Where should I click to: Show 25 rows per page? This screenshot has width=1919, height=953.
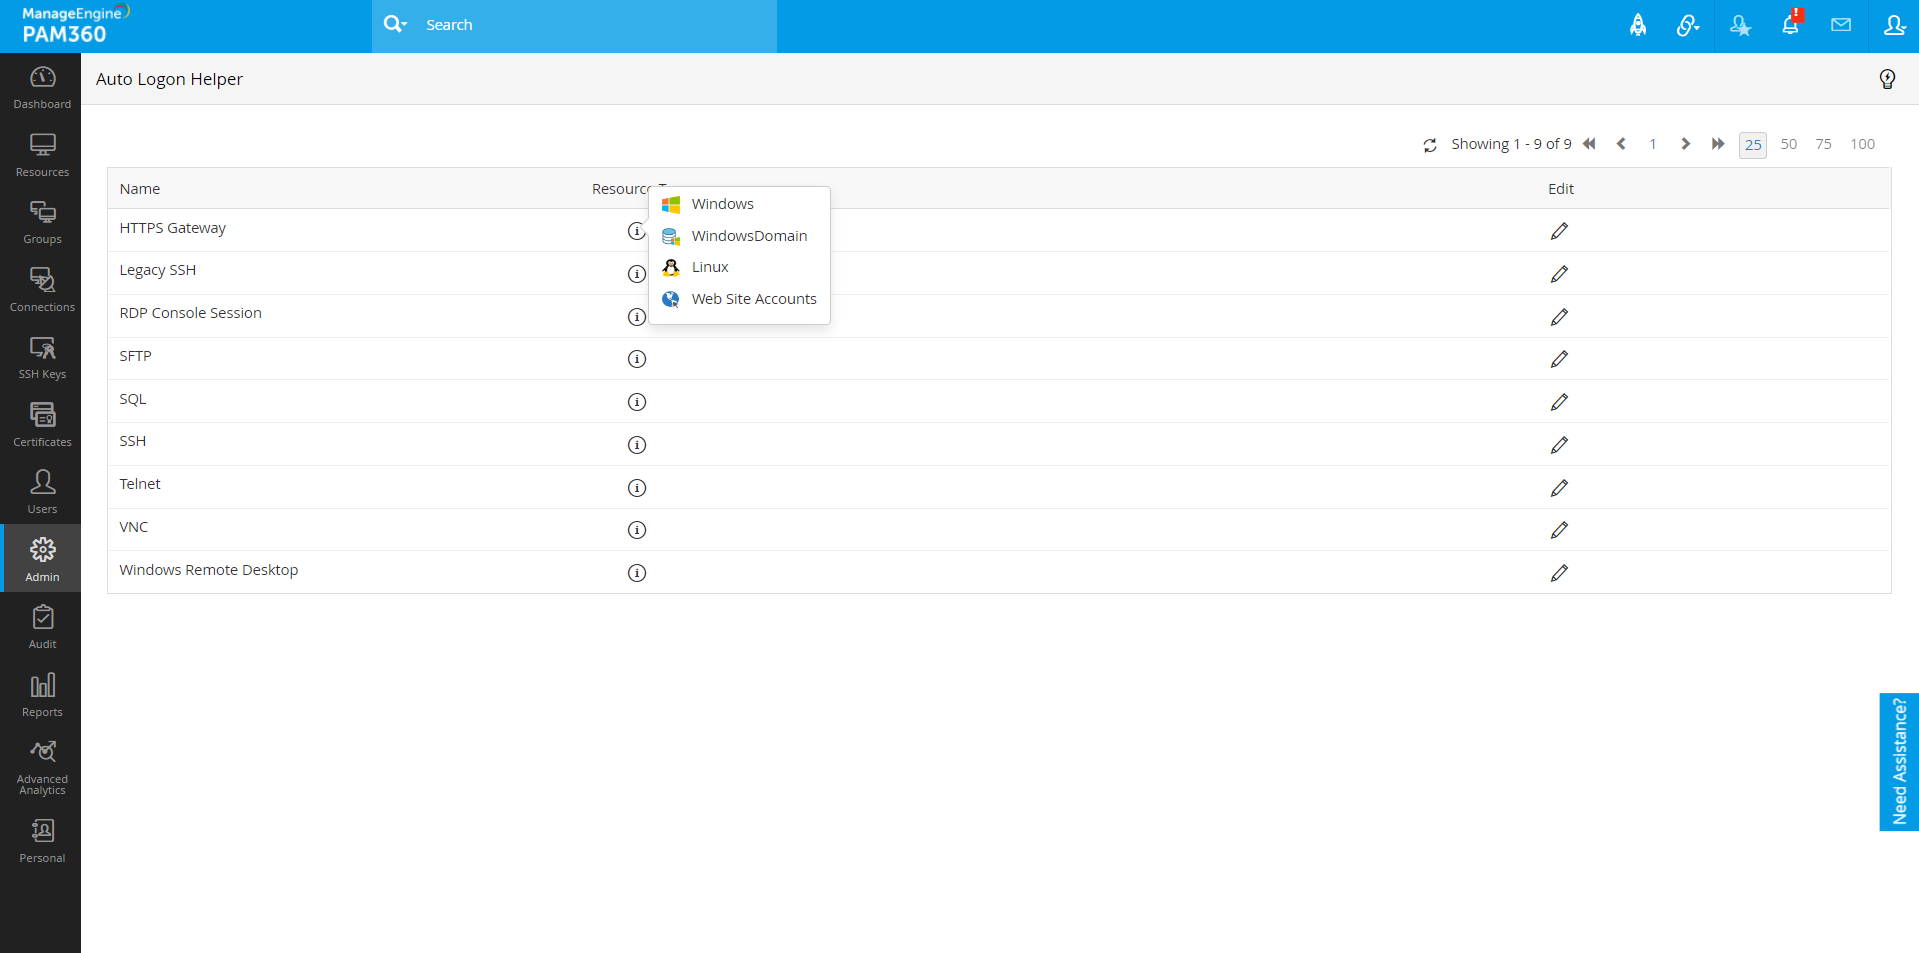pyautogui.click(x=1753, y=145)
